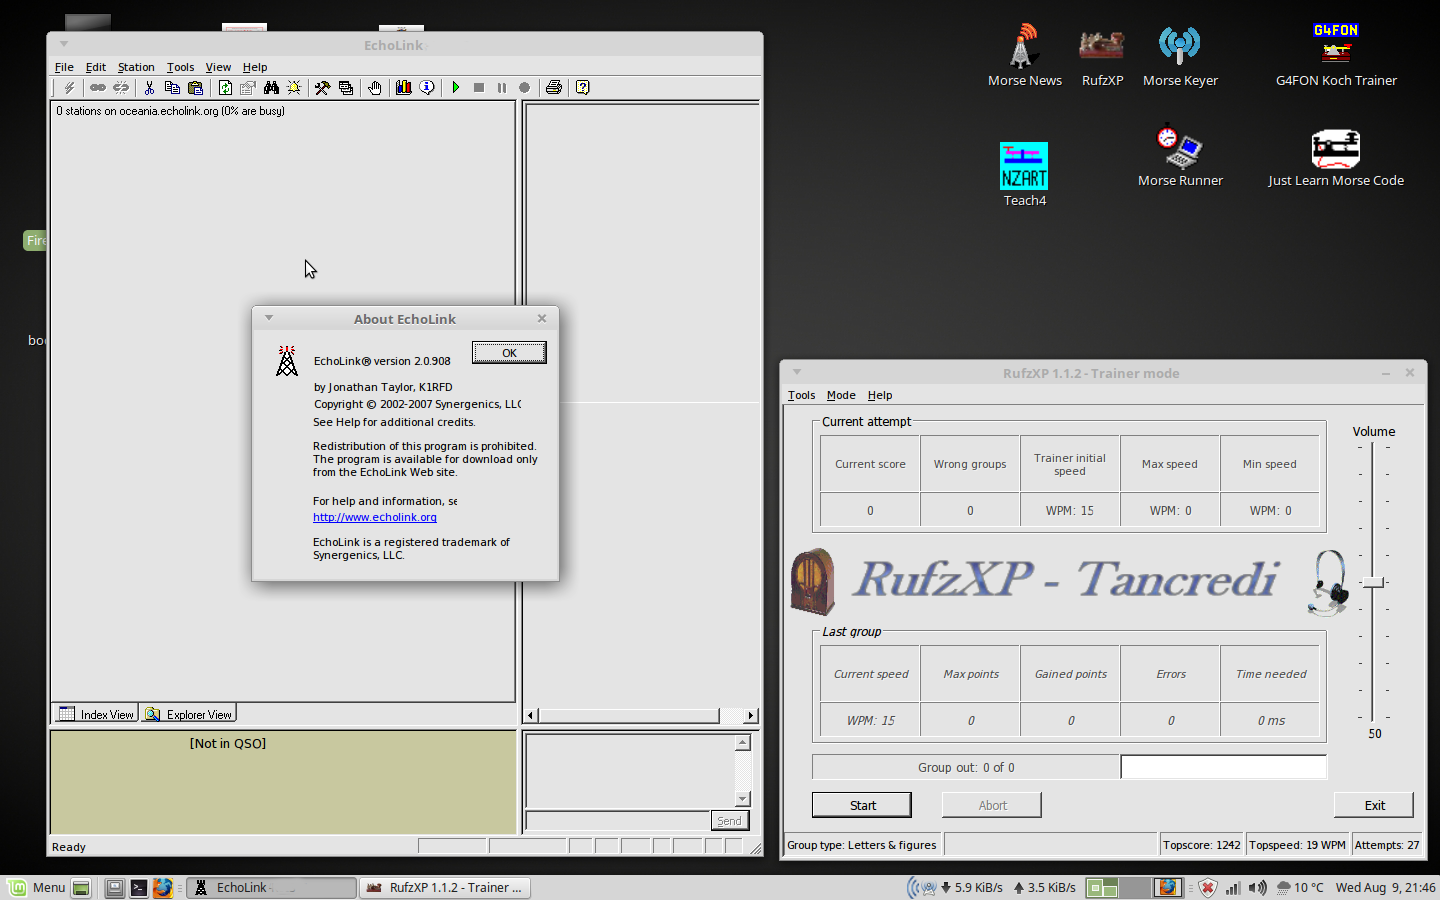The height and width of the screenshot is (900, 1440).
Task: Open the Edit menu in EchoLink
Action: point(96,67)
